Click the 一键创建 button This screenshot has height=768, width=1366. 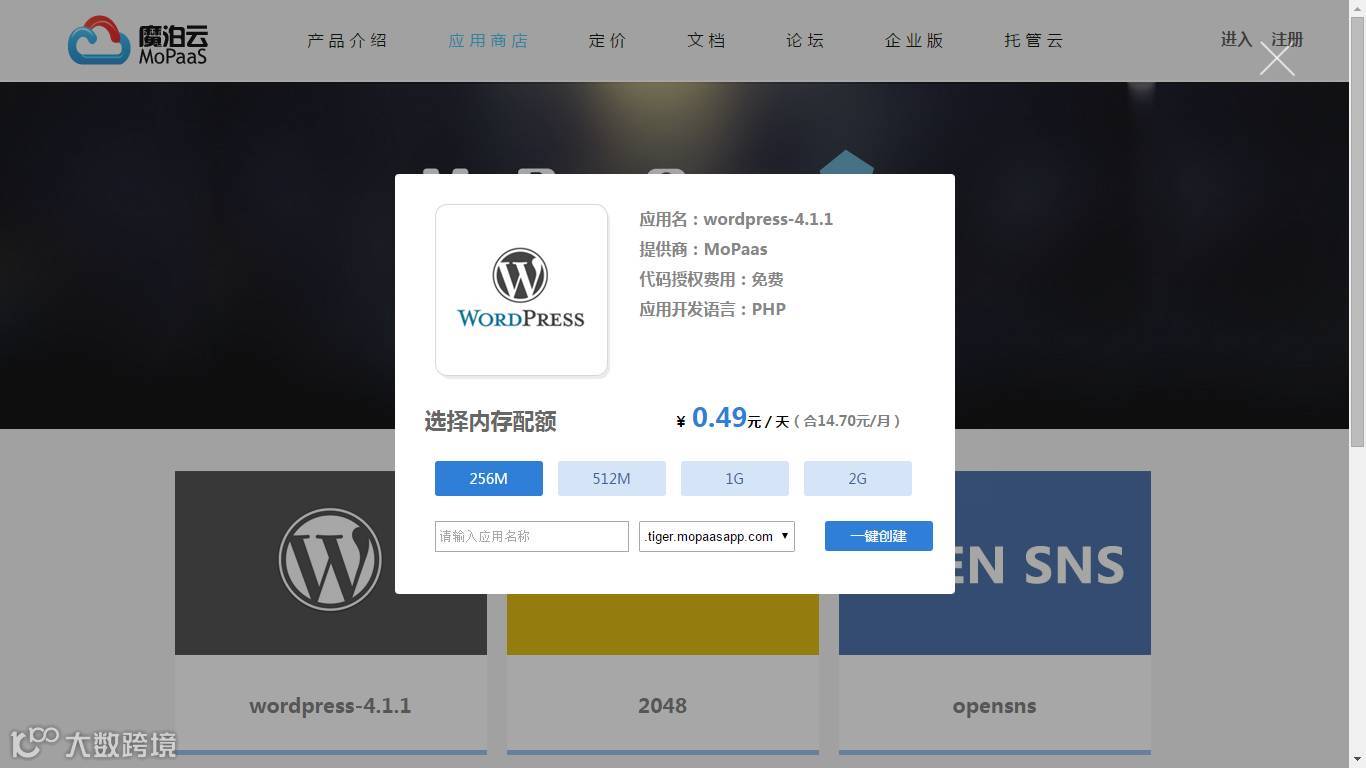point(879,536)
